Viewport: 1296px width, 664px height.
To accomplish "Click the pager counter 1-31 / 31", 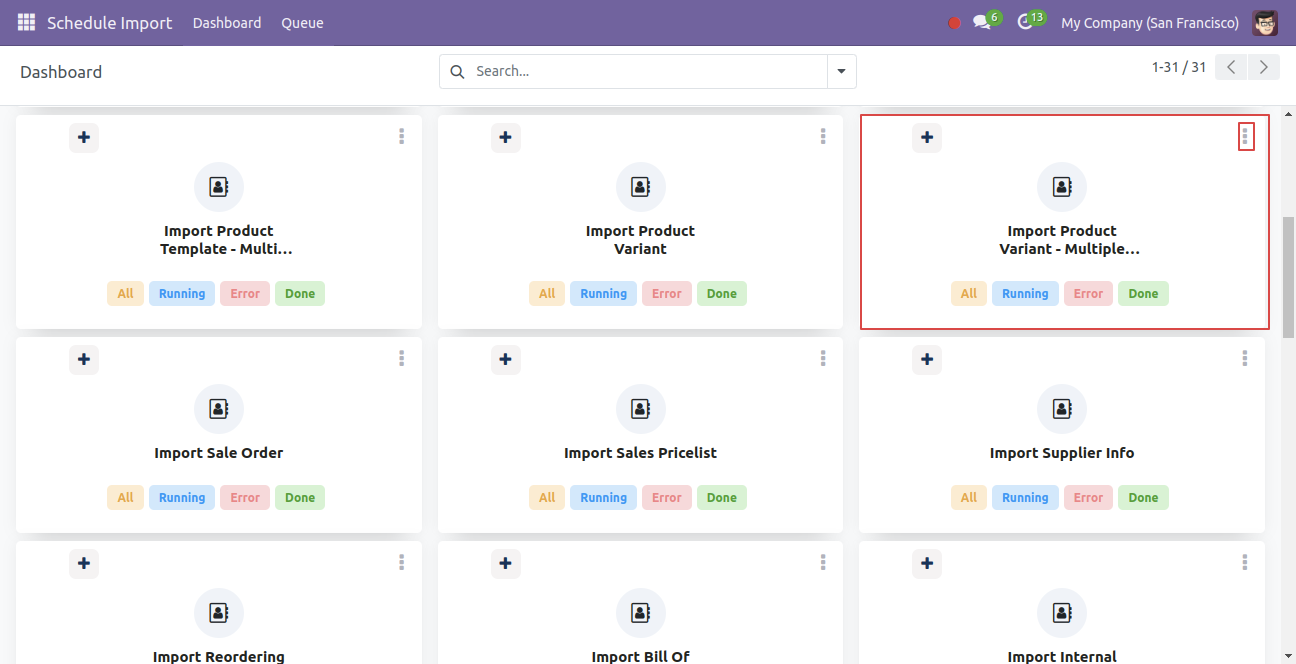I will 1179,67.
